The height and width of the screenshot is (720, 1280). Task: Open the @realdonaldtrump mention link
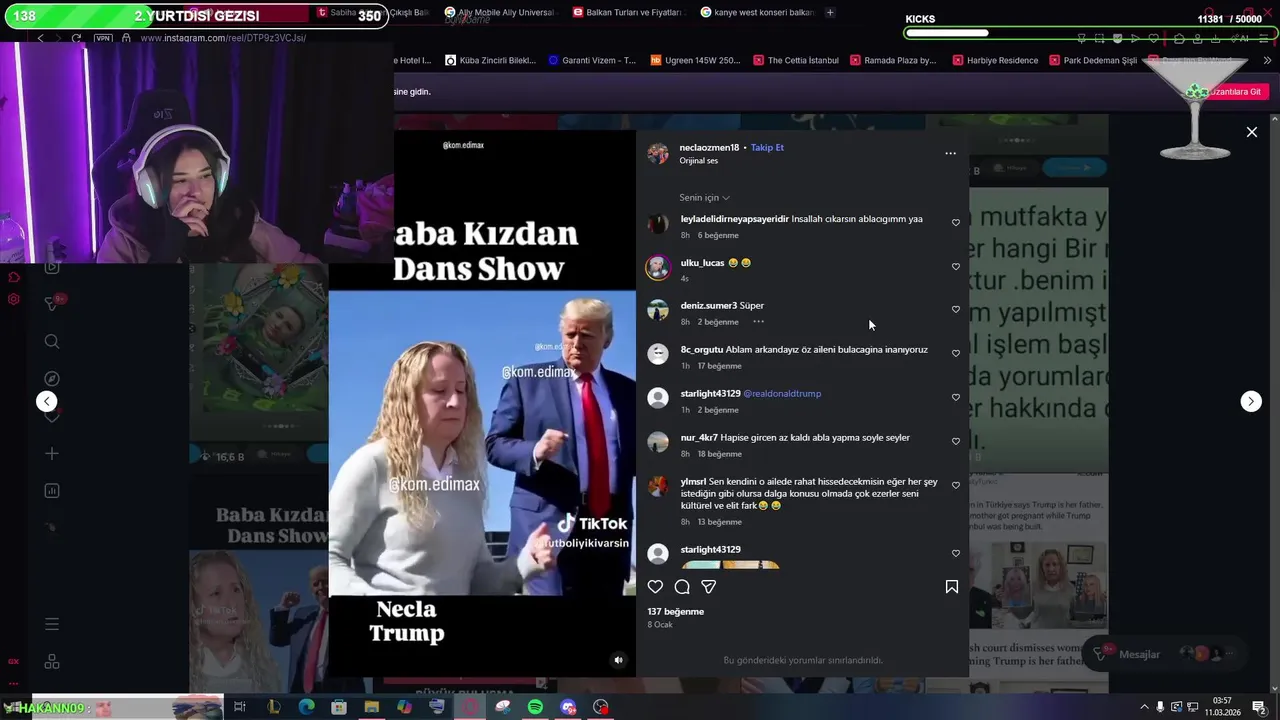pos(782,394)
